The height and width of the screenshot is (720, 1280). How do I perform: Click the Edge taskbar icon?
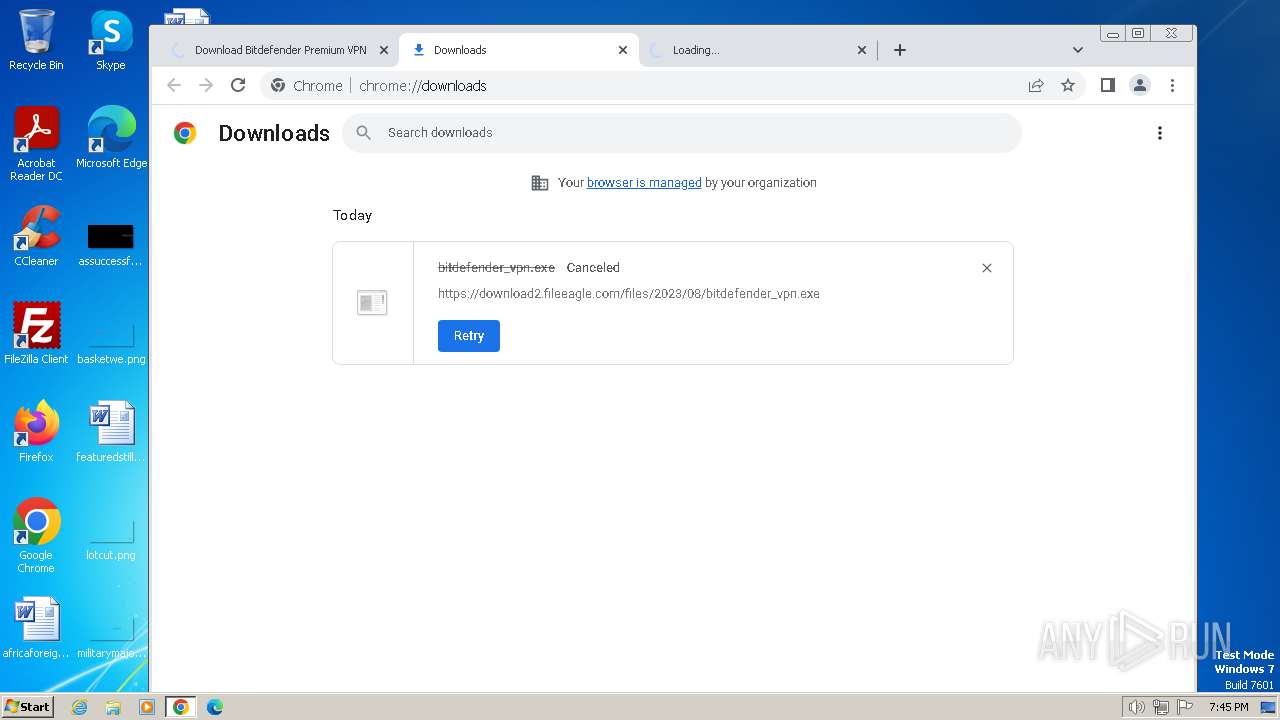click(x=215, y=707)
